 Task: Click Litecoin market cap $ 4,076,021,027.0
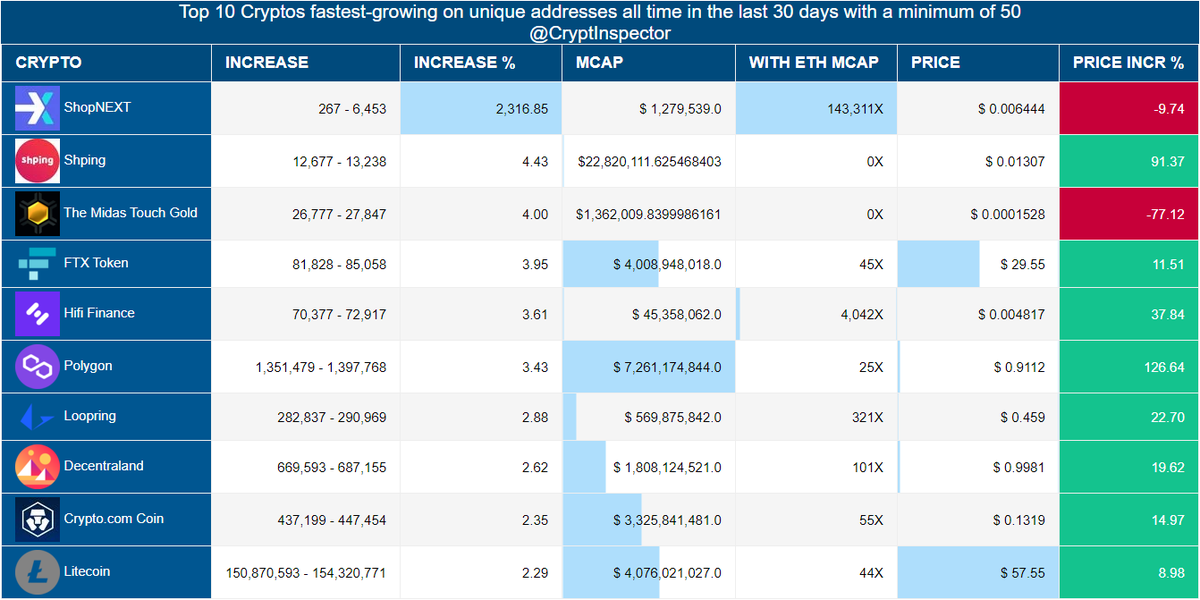click(668, 574)
